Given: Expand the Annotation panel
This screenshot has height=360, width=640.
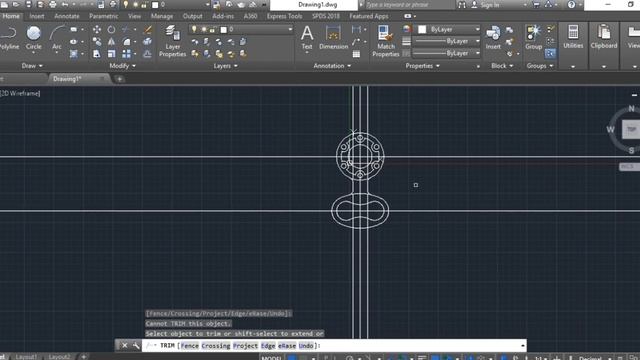Looking at the screenshot, I should (332, 66).
